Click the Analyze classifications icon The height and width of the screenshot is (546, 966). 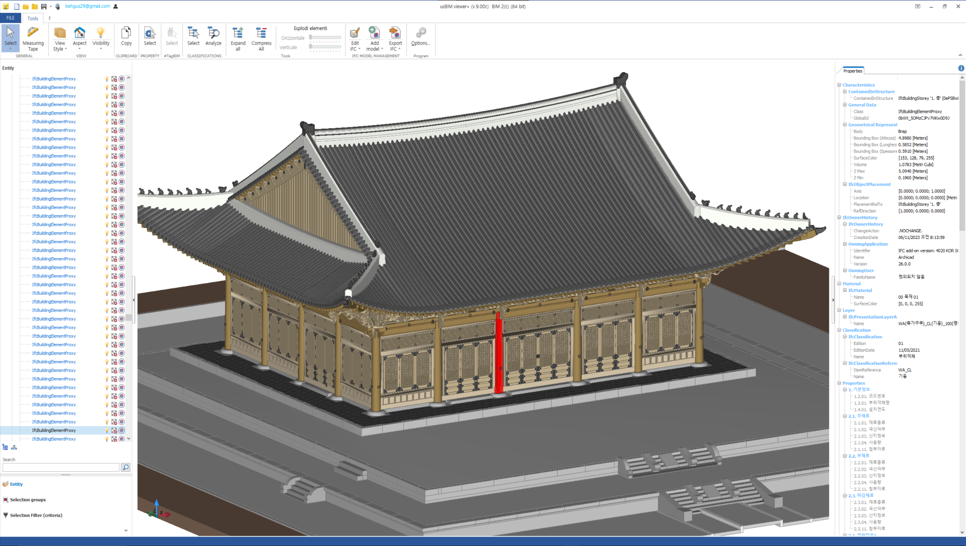213,37
